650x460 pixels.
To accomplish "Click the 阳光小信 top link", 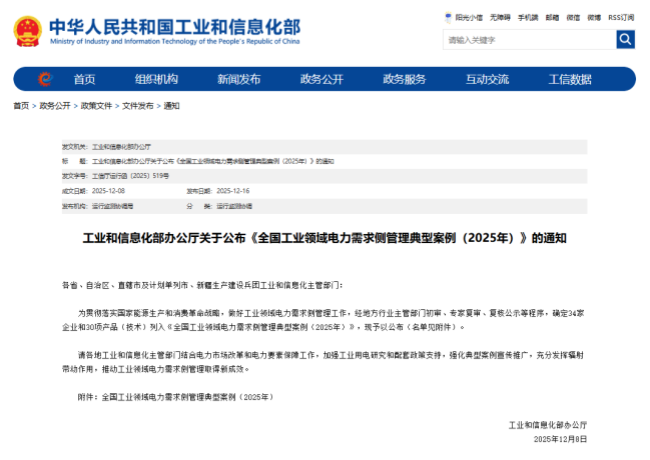I will pos(469,17).
